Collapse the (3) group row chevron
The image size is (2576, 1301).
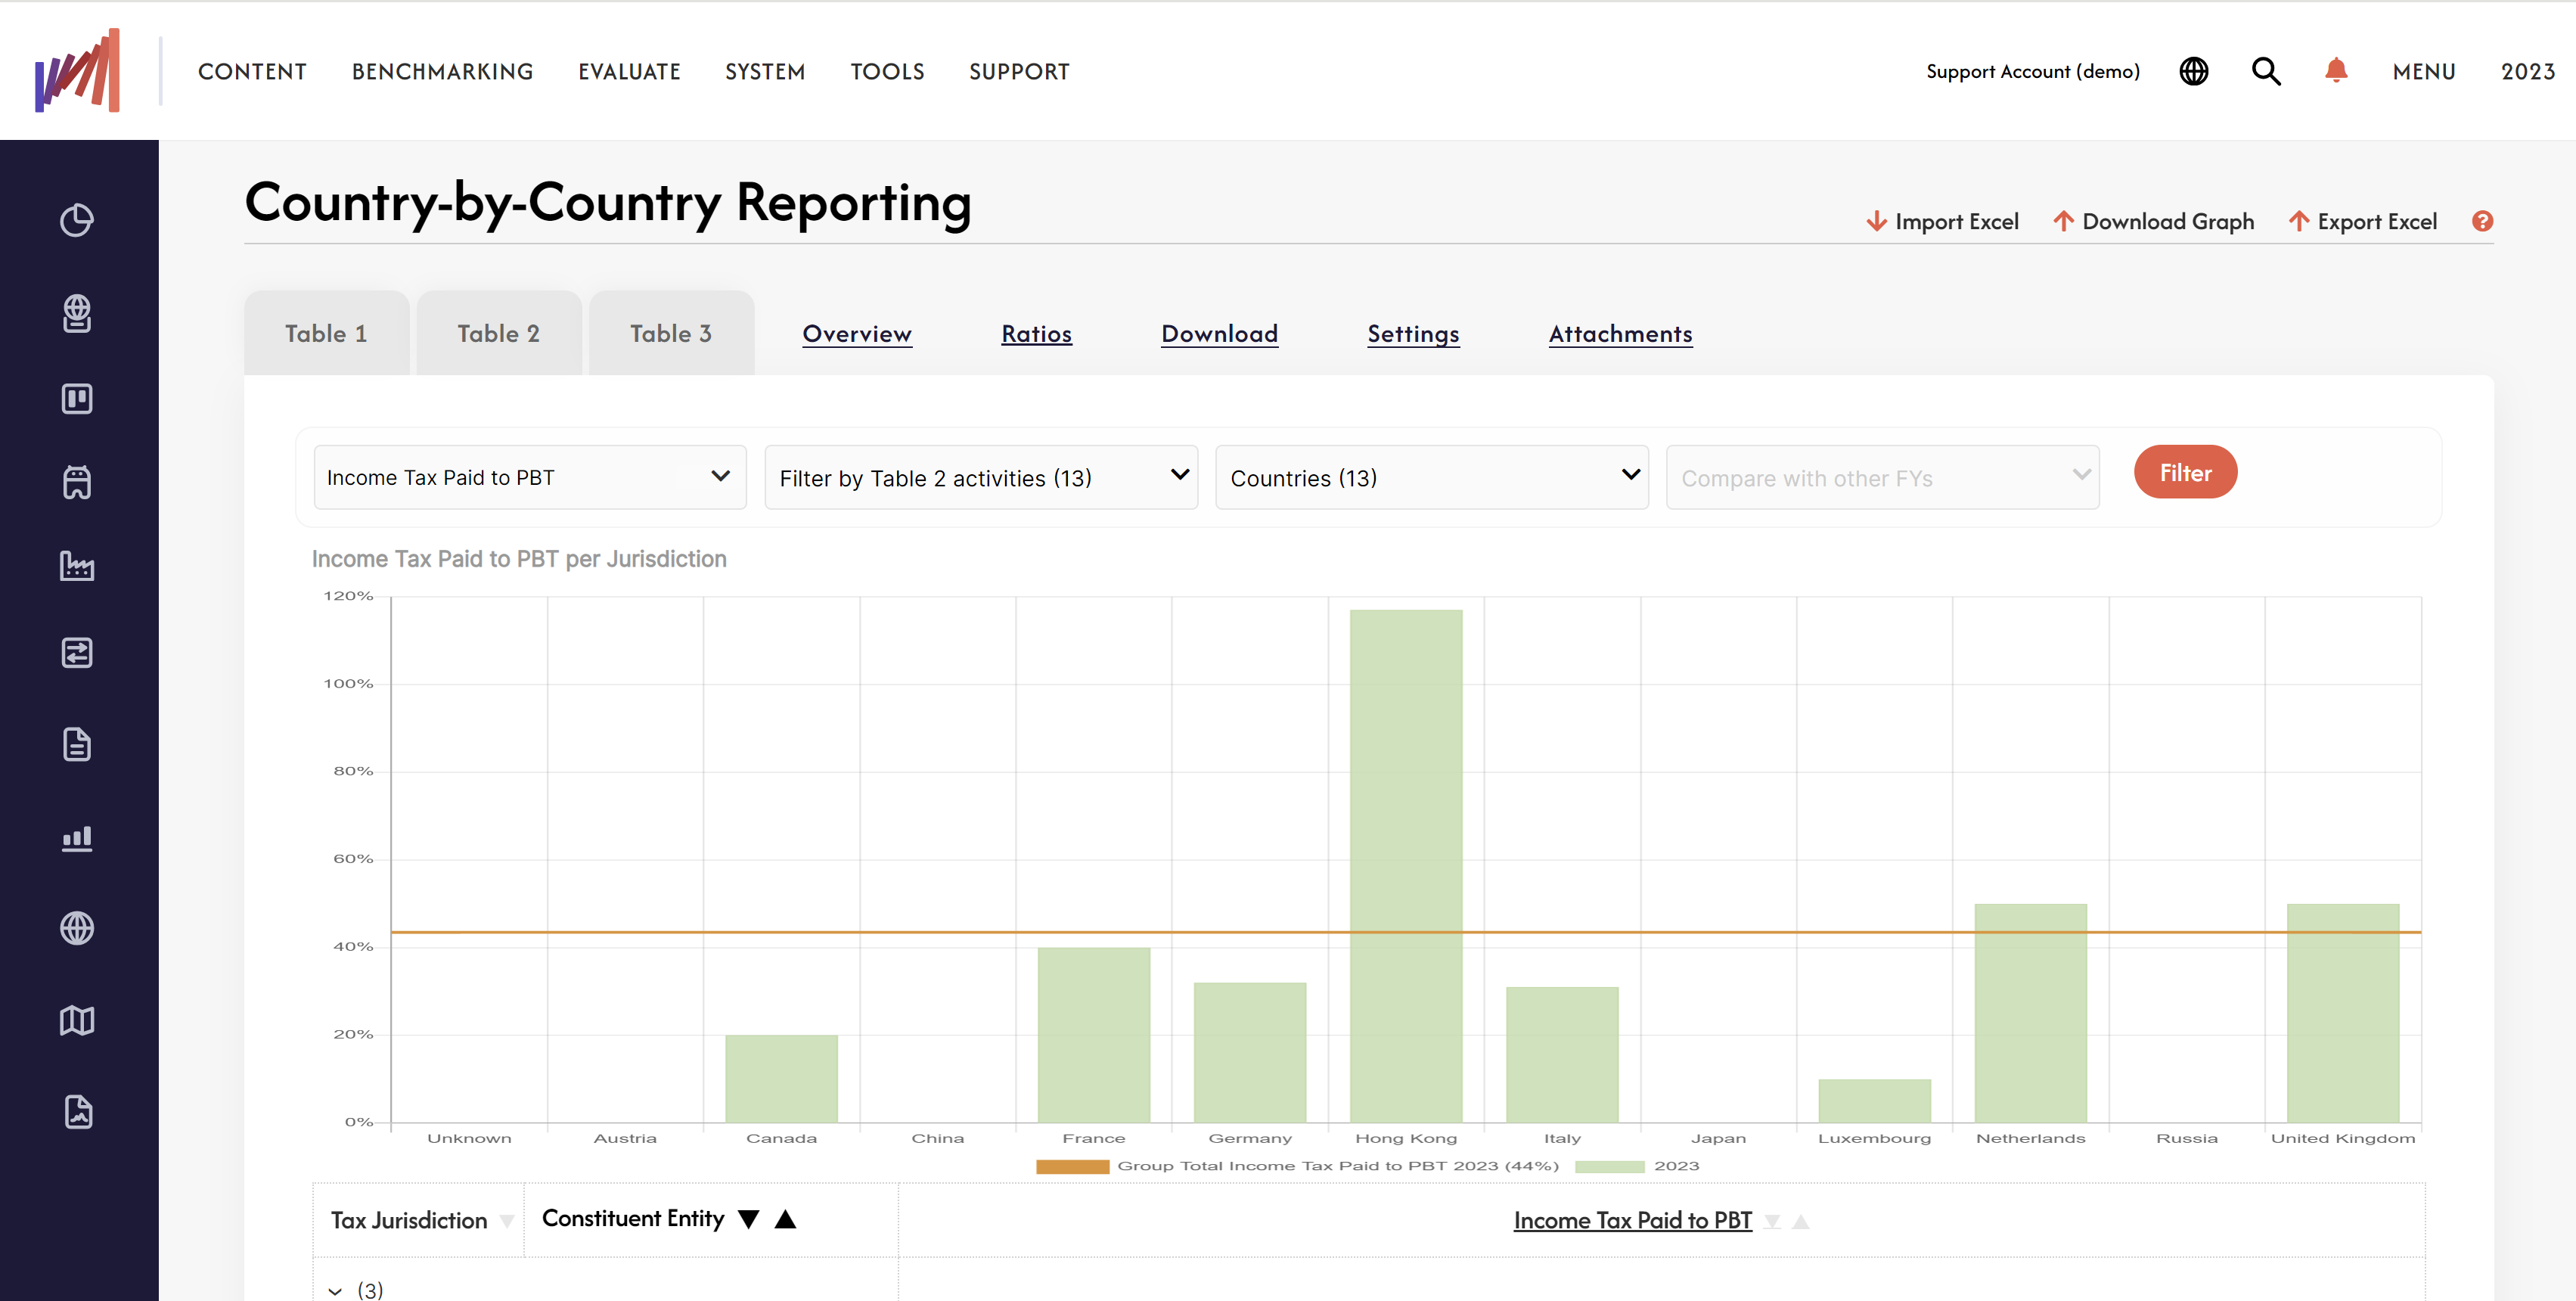(335, 1291)
